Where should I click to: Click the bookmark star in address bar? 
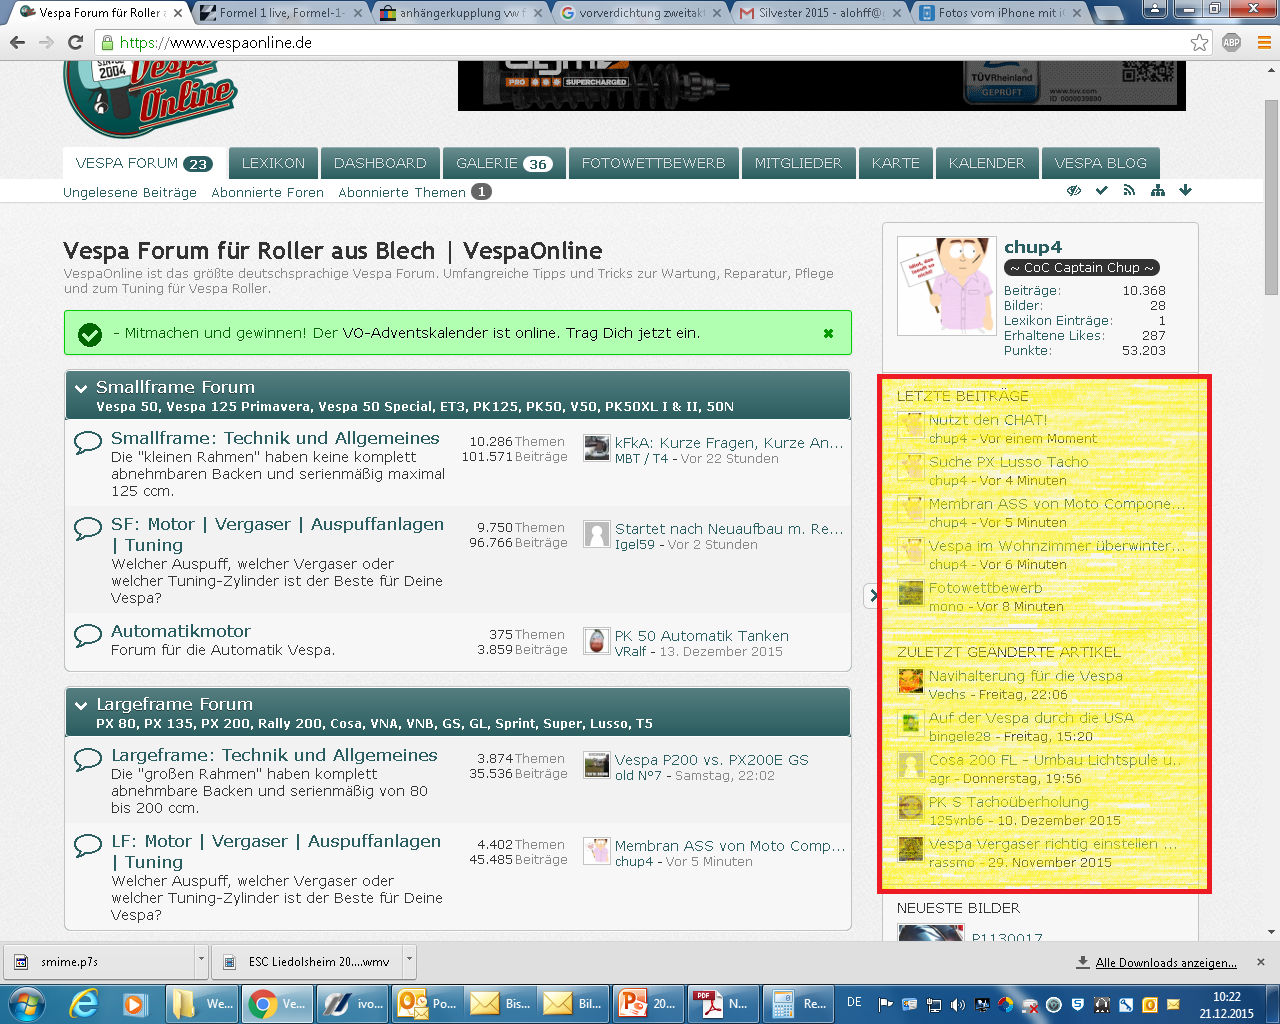tap(1199, 43)
